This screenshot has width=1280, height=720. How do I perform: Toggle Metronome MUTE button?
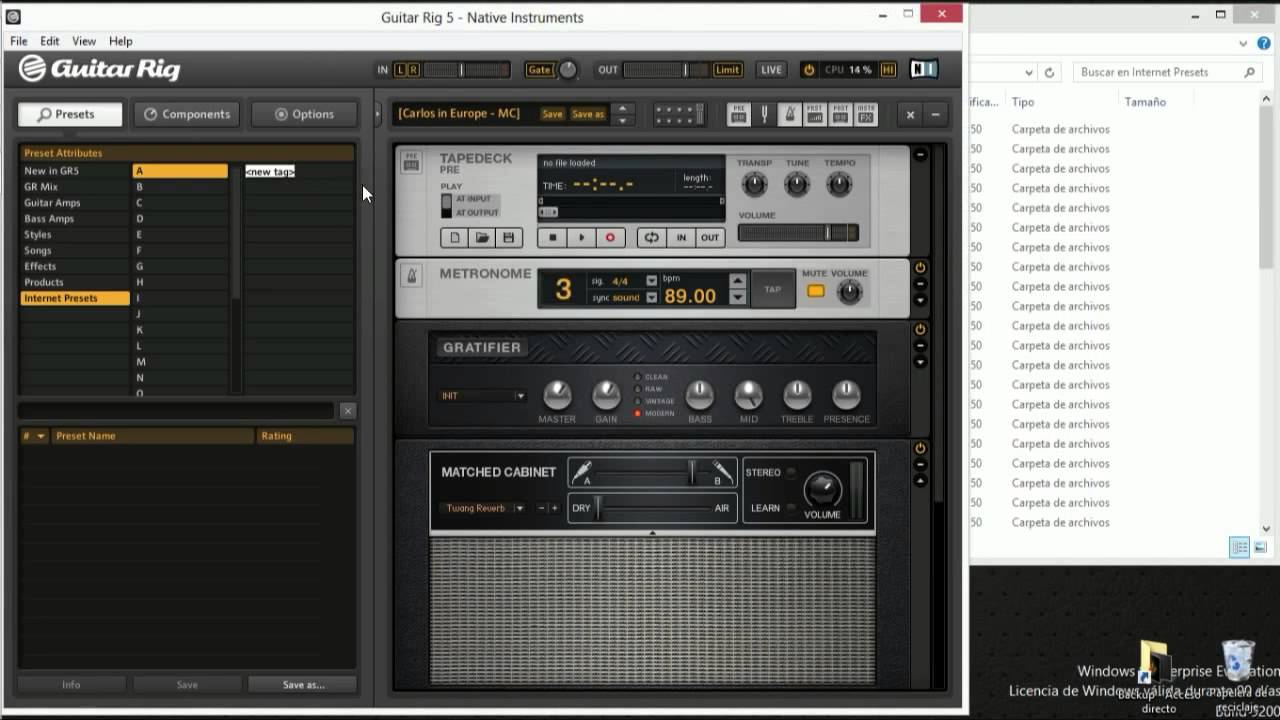[816, 291]
